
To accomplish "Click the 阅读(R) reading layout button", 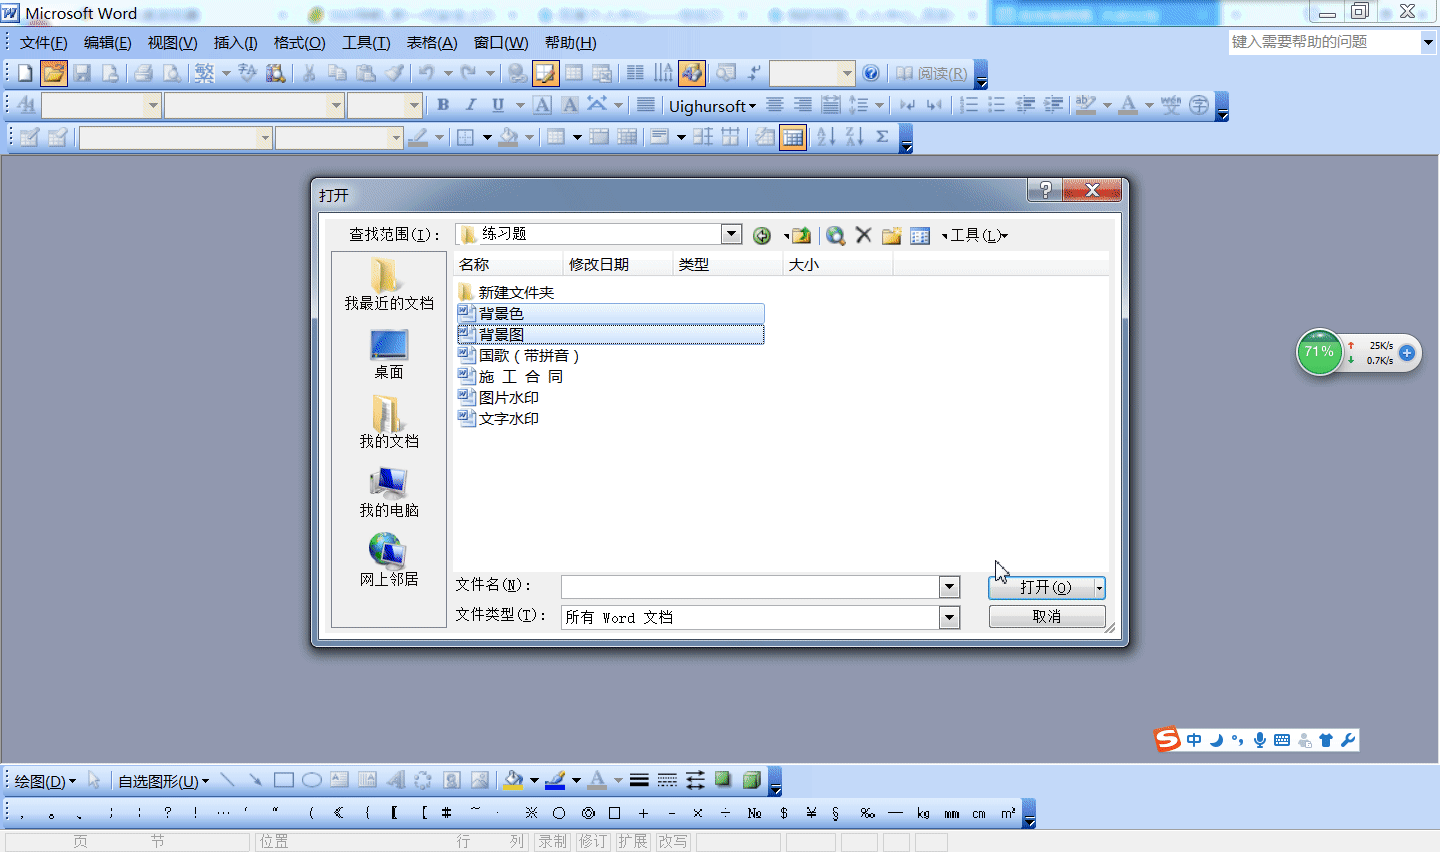I will tap(932, 73).
